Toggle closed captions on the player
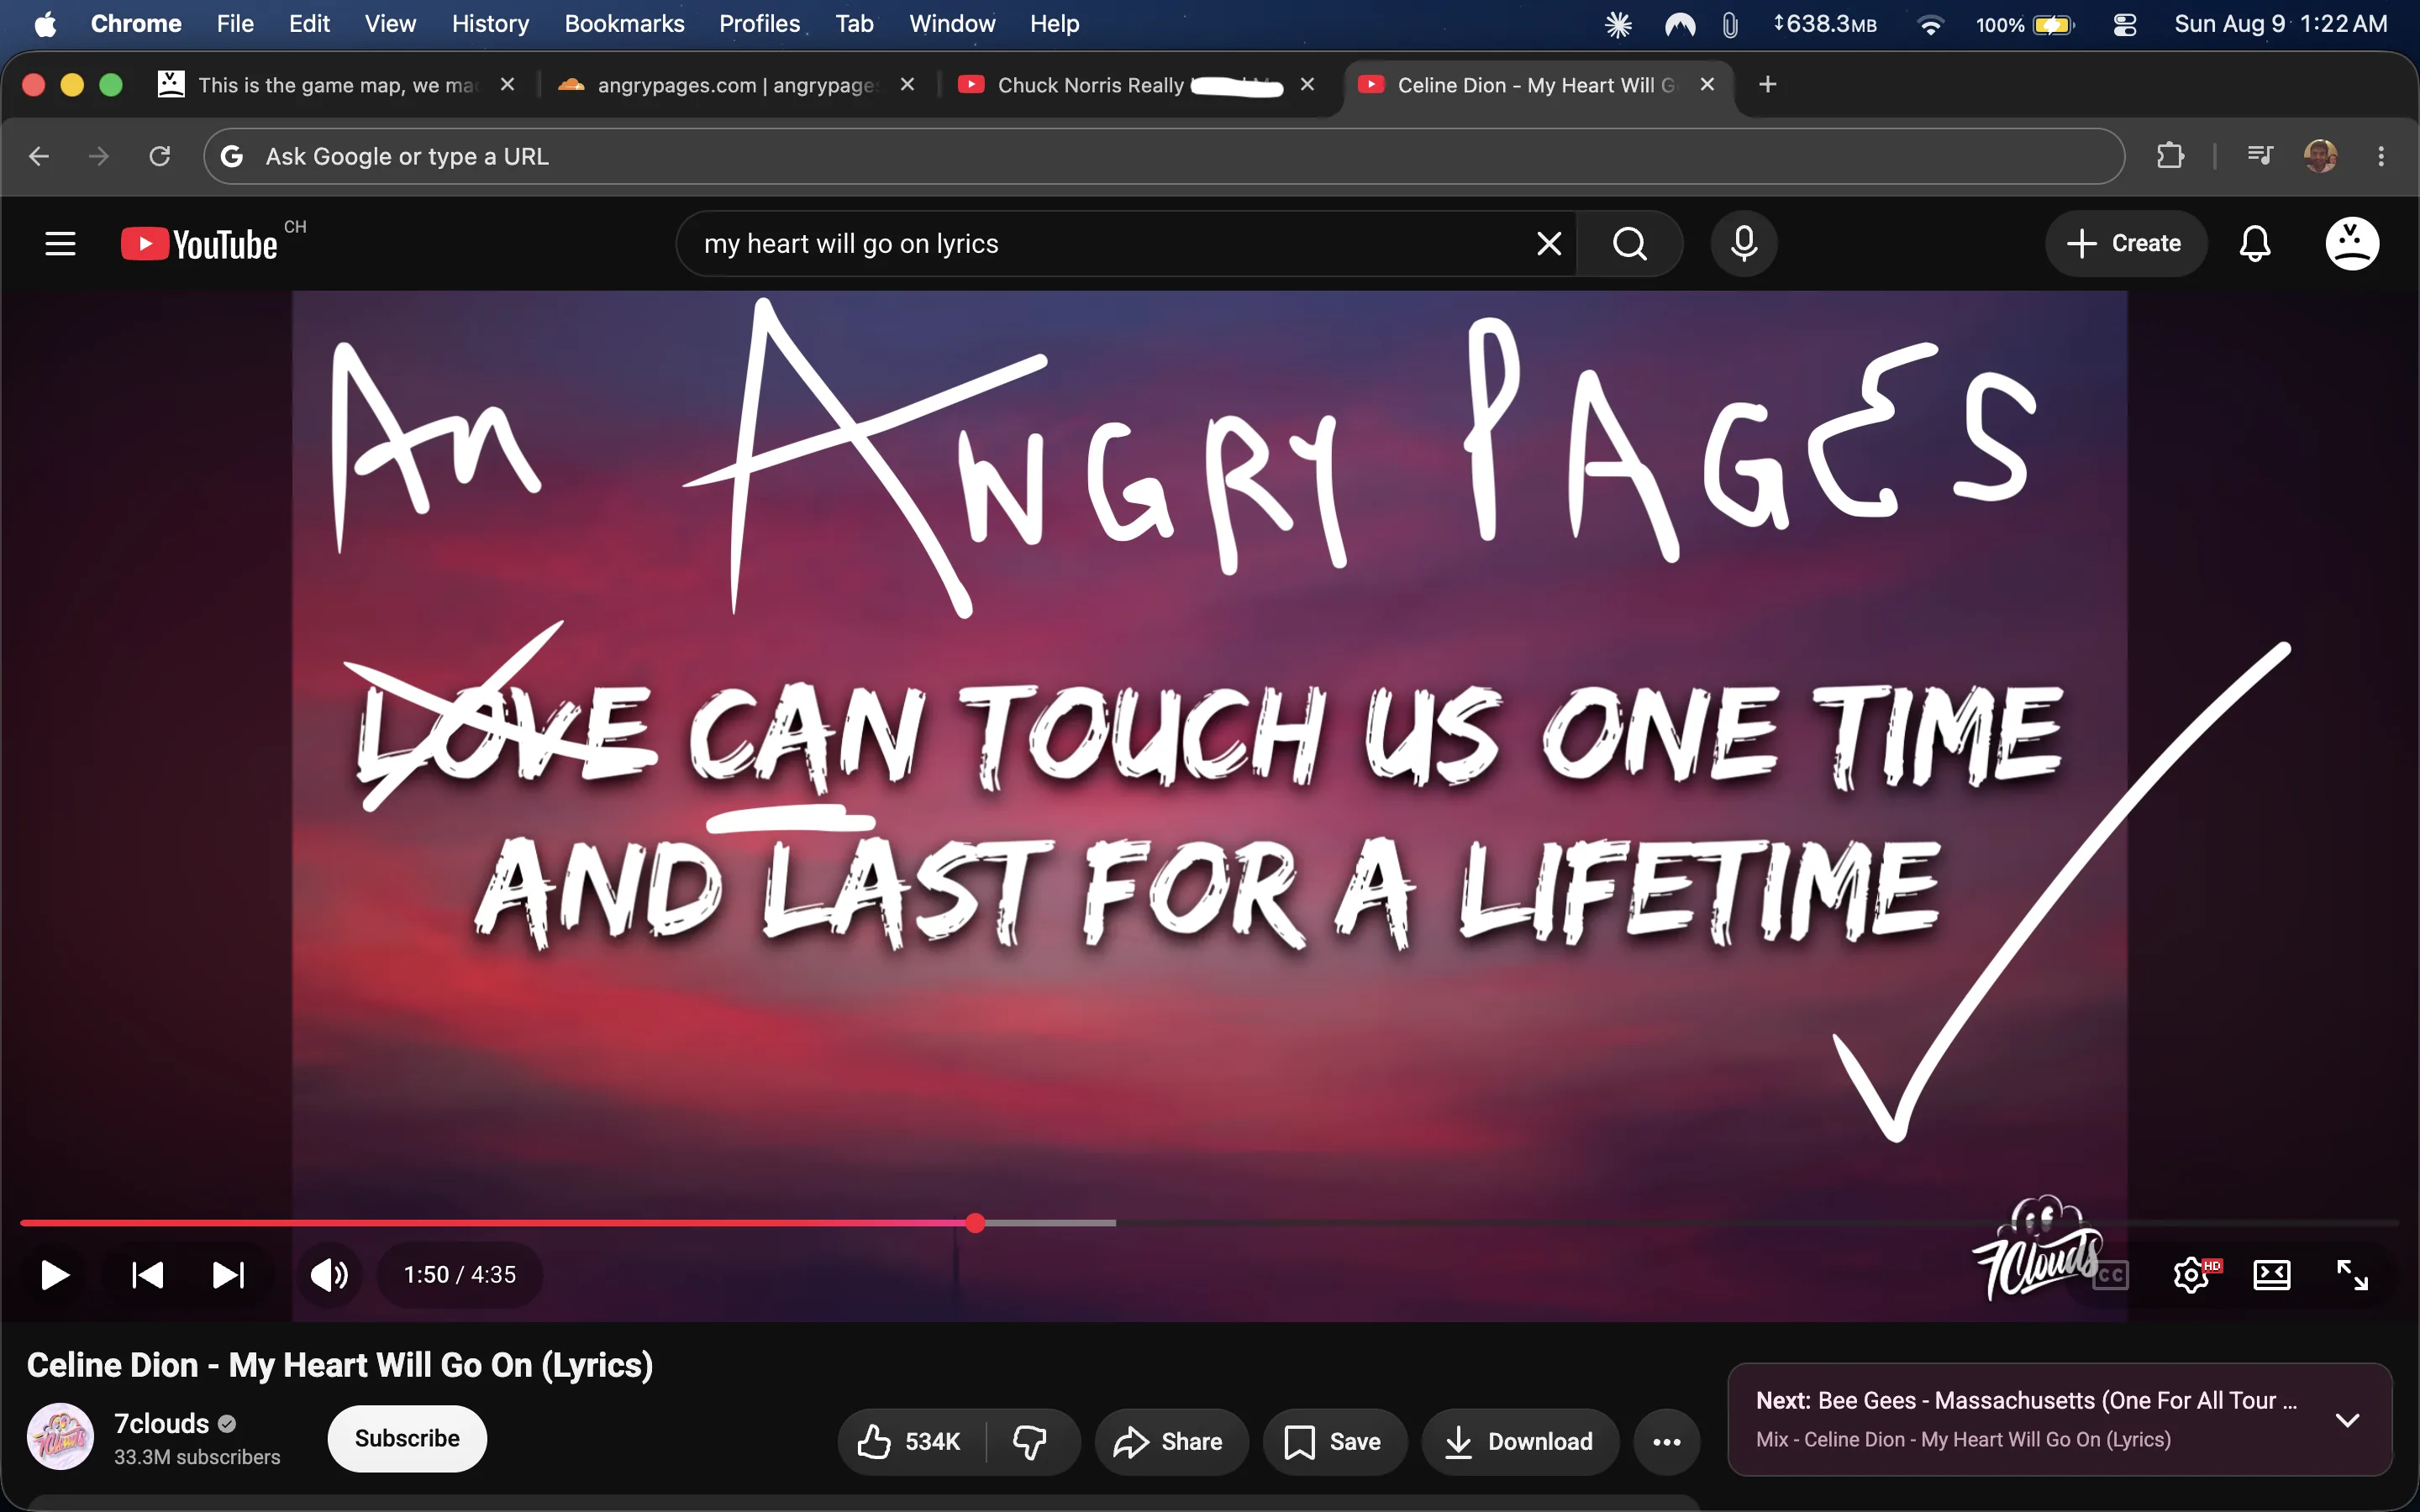Image resolution: width=2420 pixels, height=1512 pixels. coord(2110,1275)
